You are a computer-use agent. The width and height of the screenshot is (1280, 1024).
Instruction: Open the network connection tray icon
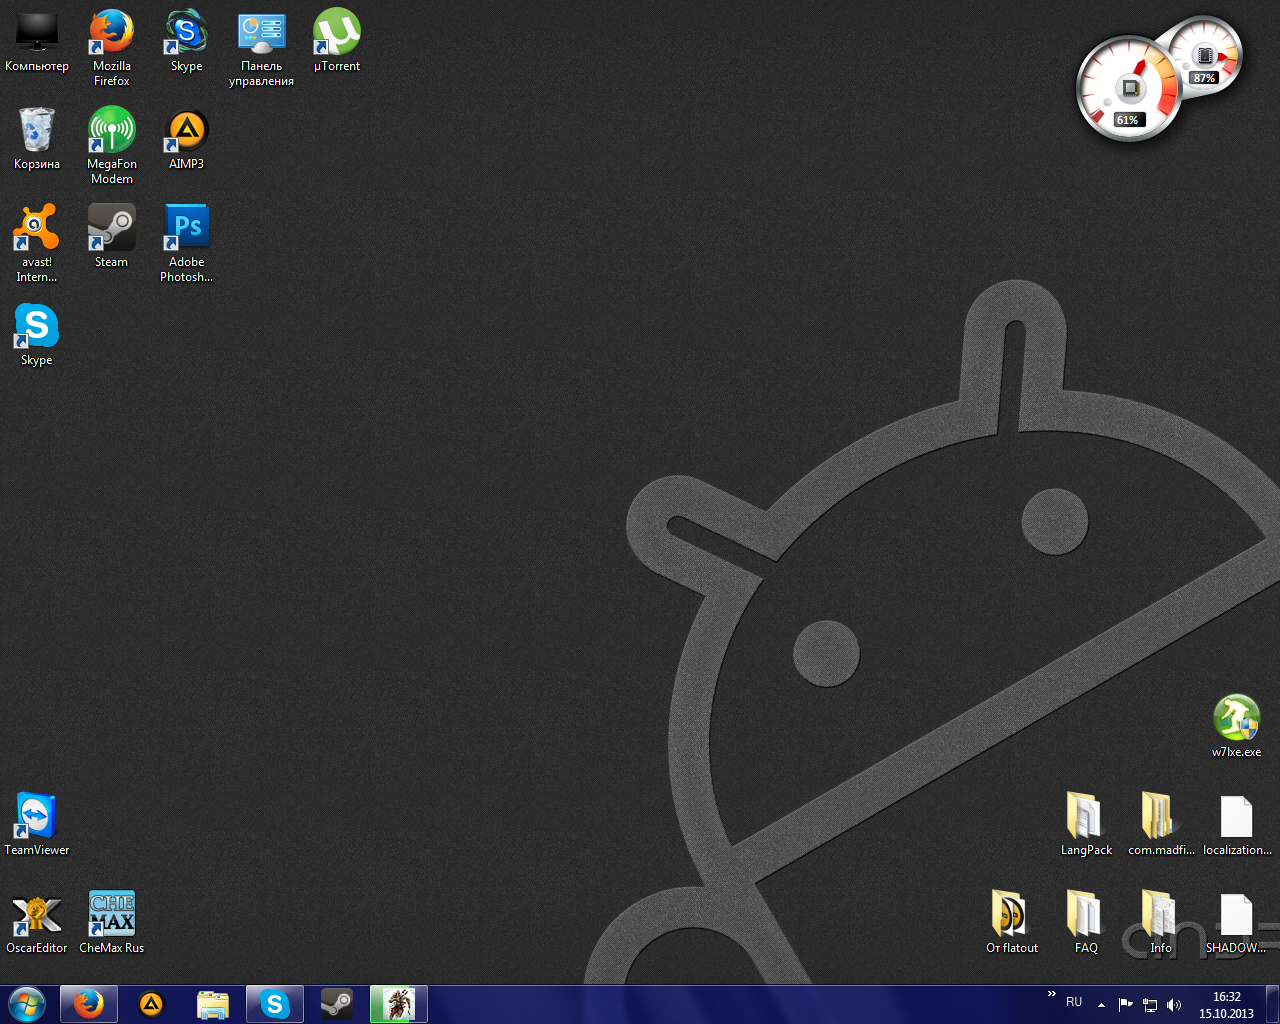[1150, 1005]
